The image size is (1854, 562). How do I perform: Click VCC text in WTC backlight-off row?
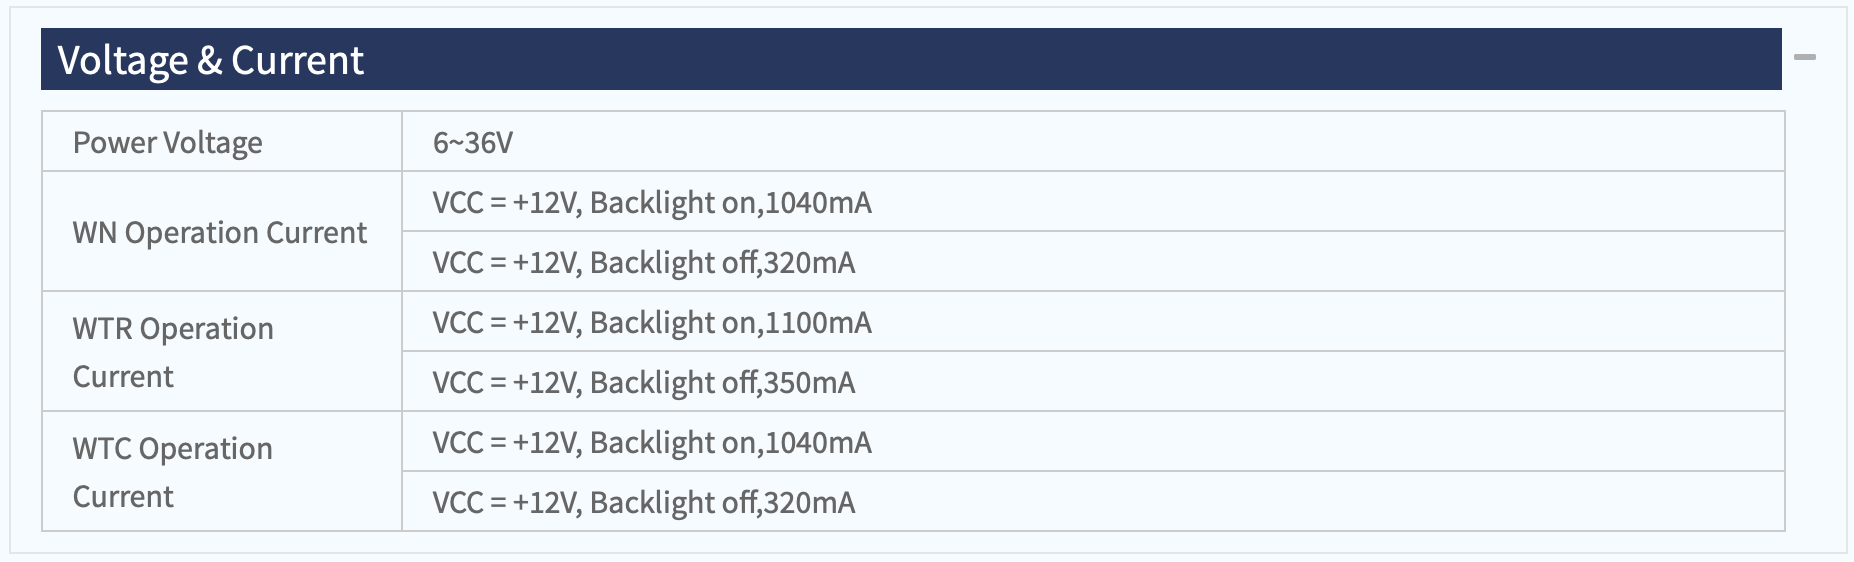[x=458, y=502]
